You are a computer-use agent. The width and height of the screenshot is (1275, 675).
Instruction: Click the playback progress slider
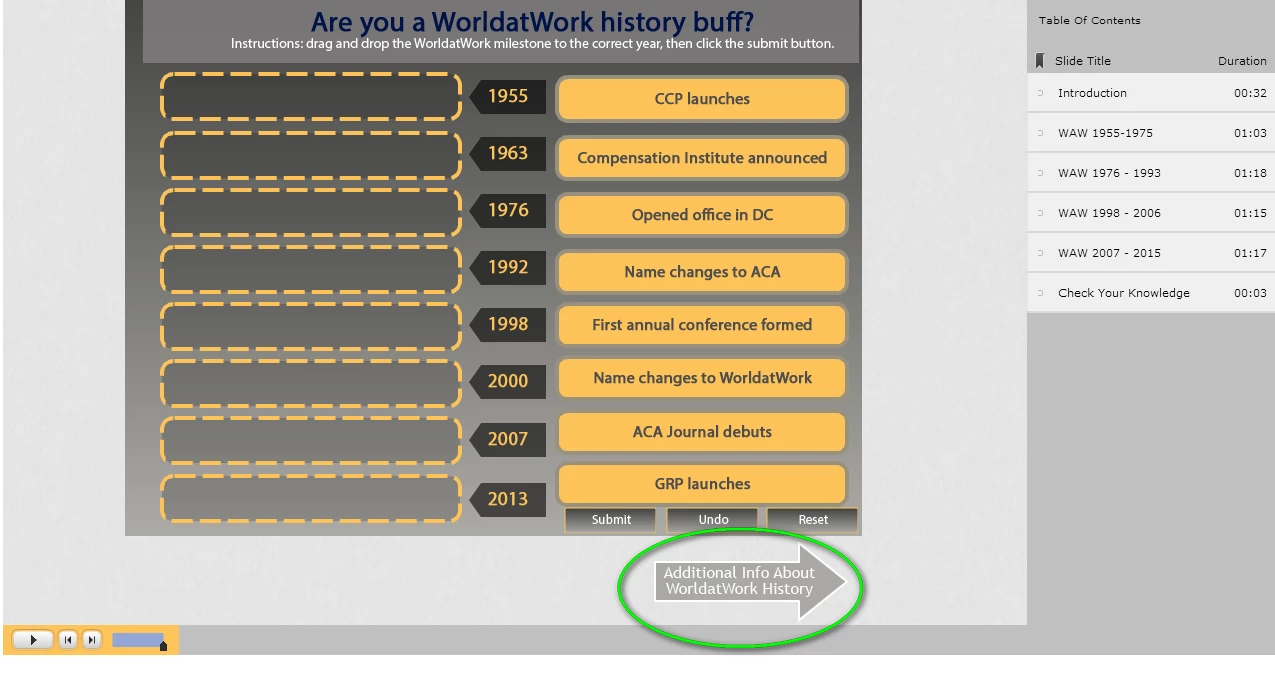pos(139,640)
